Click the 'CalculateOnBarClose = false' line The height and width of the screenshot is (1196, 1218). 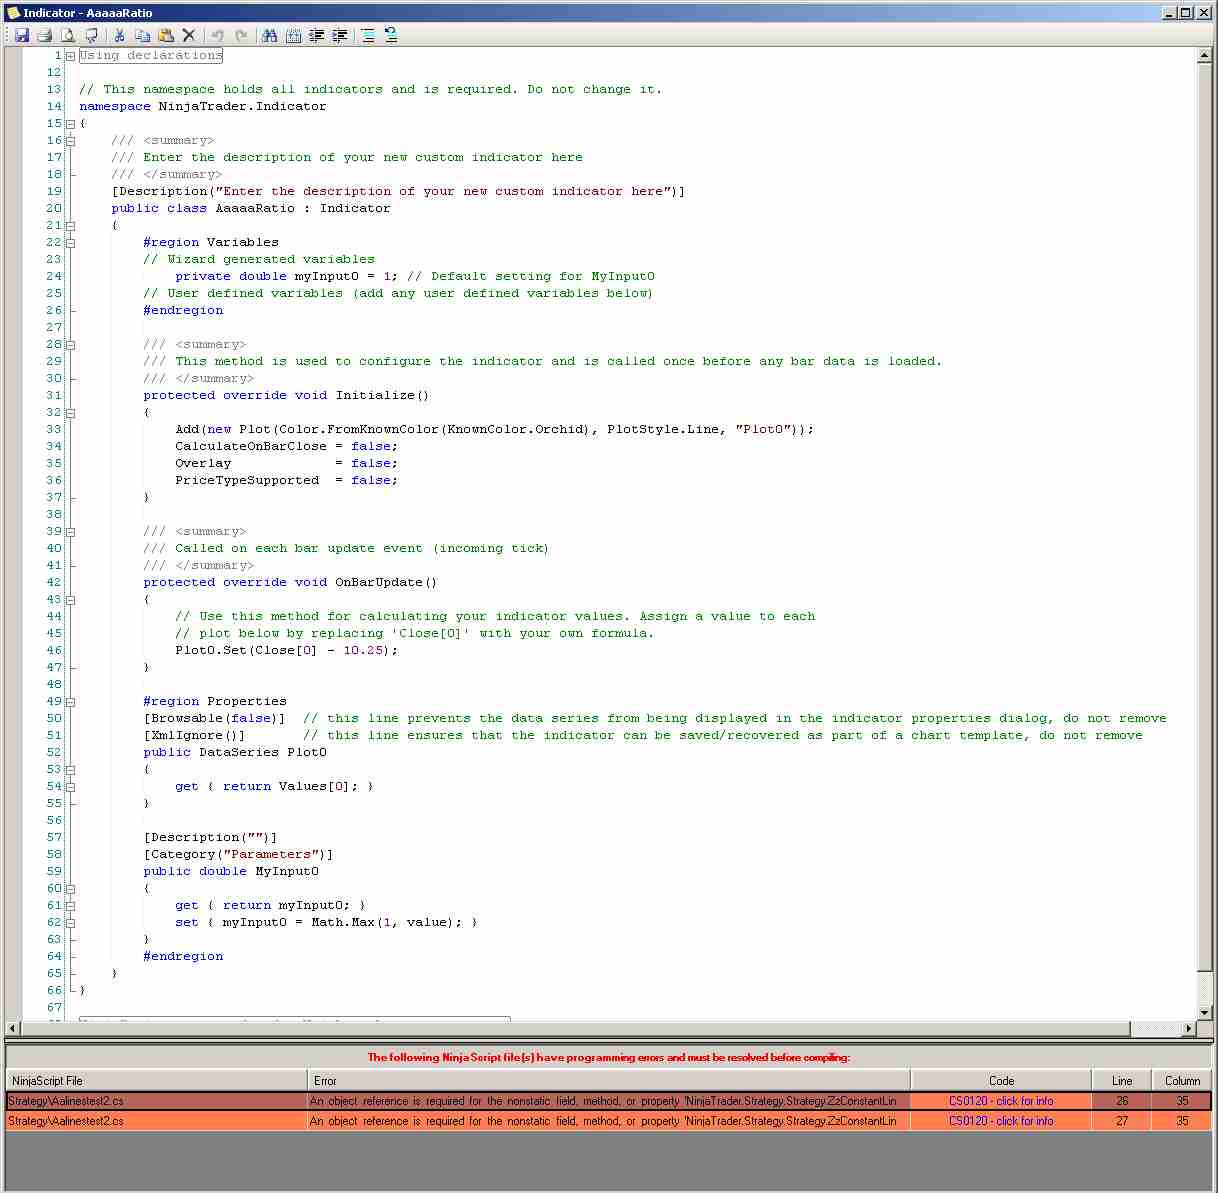click(286, 446)
